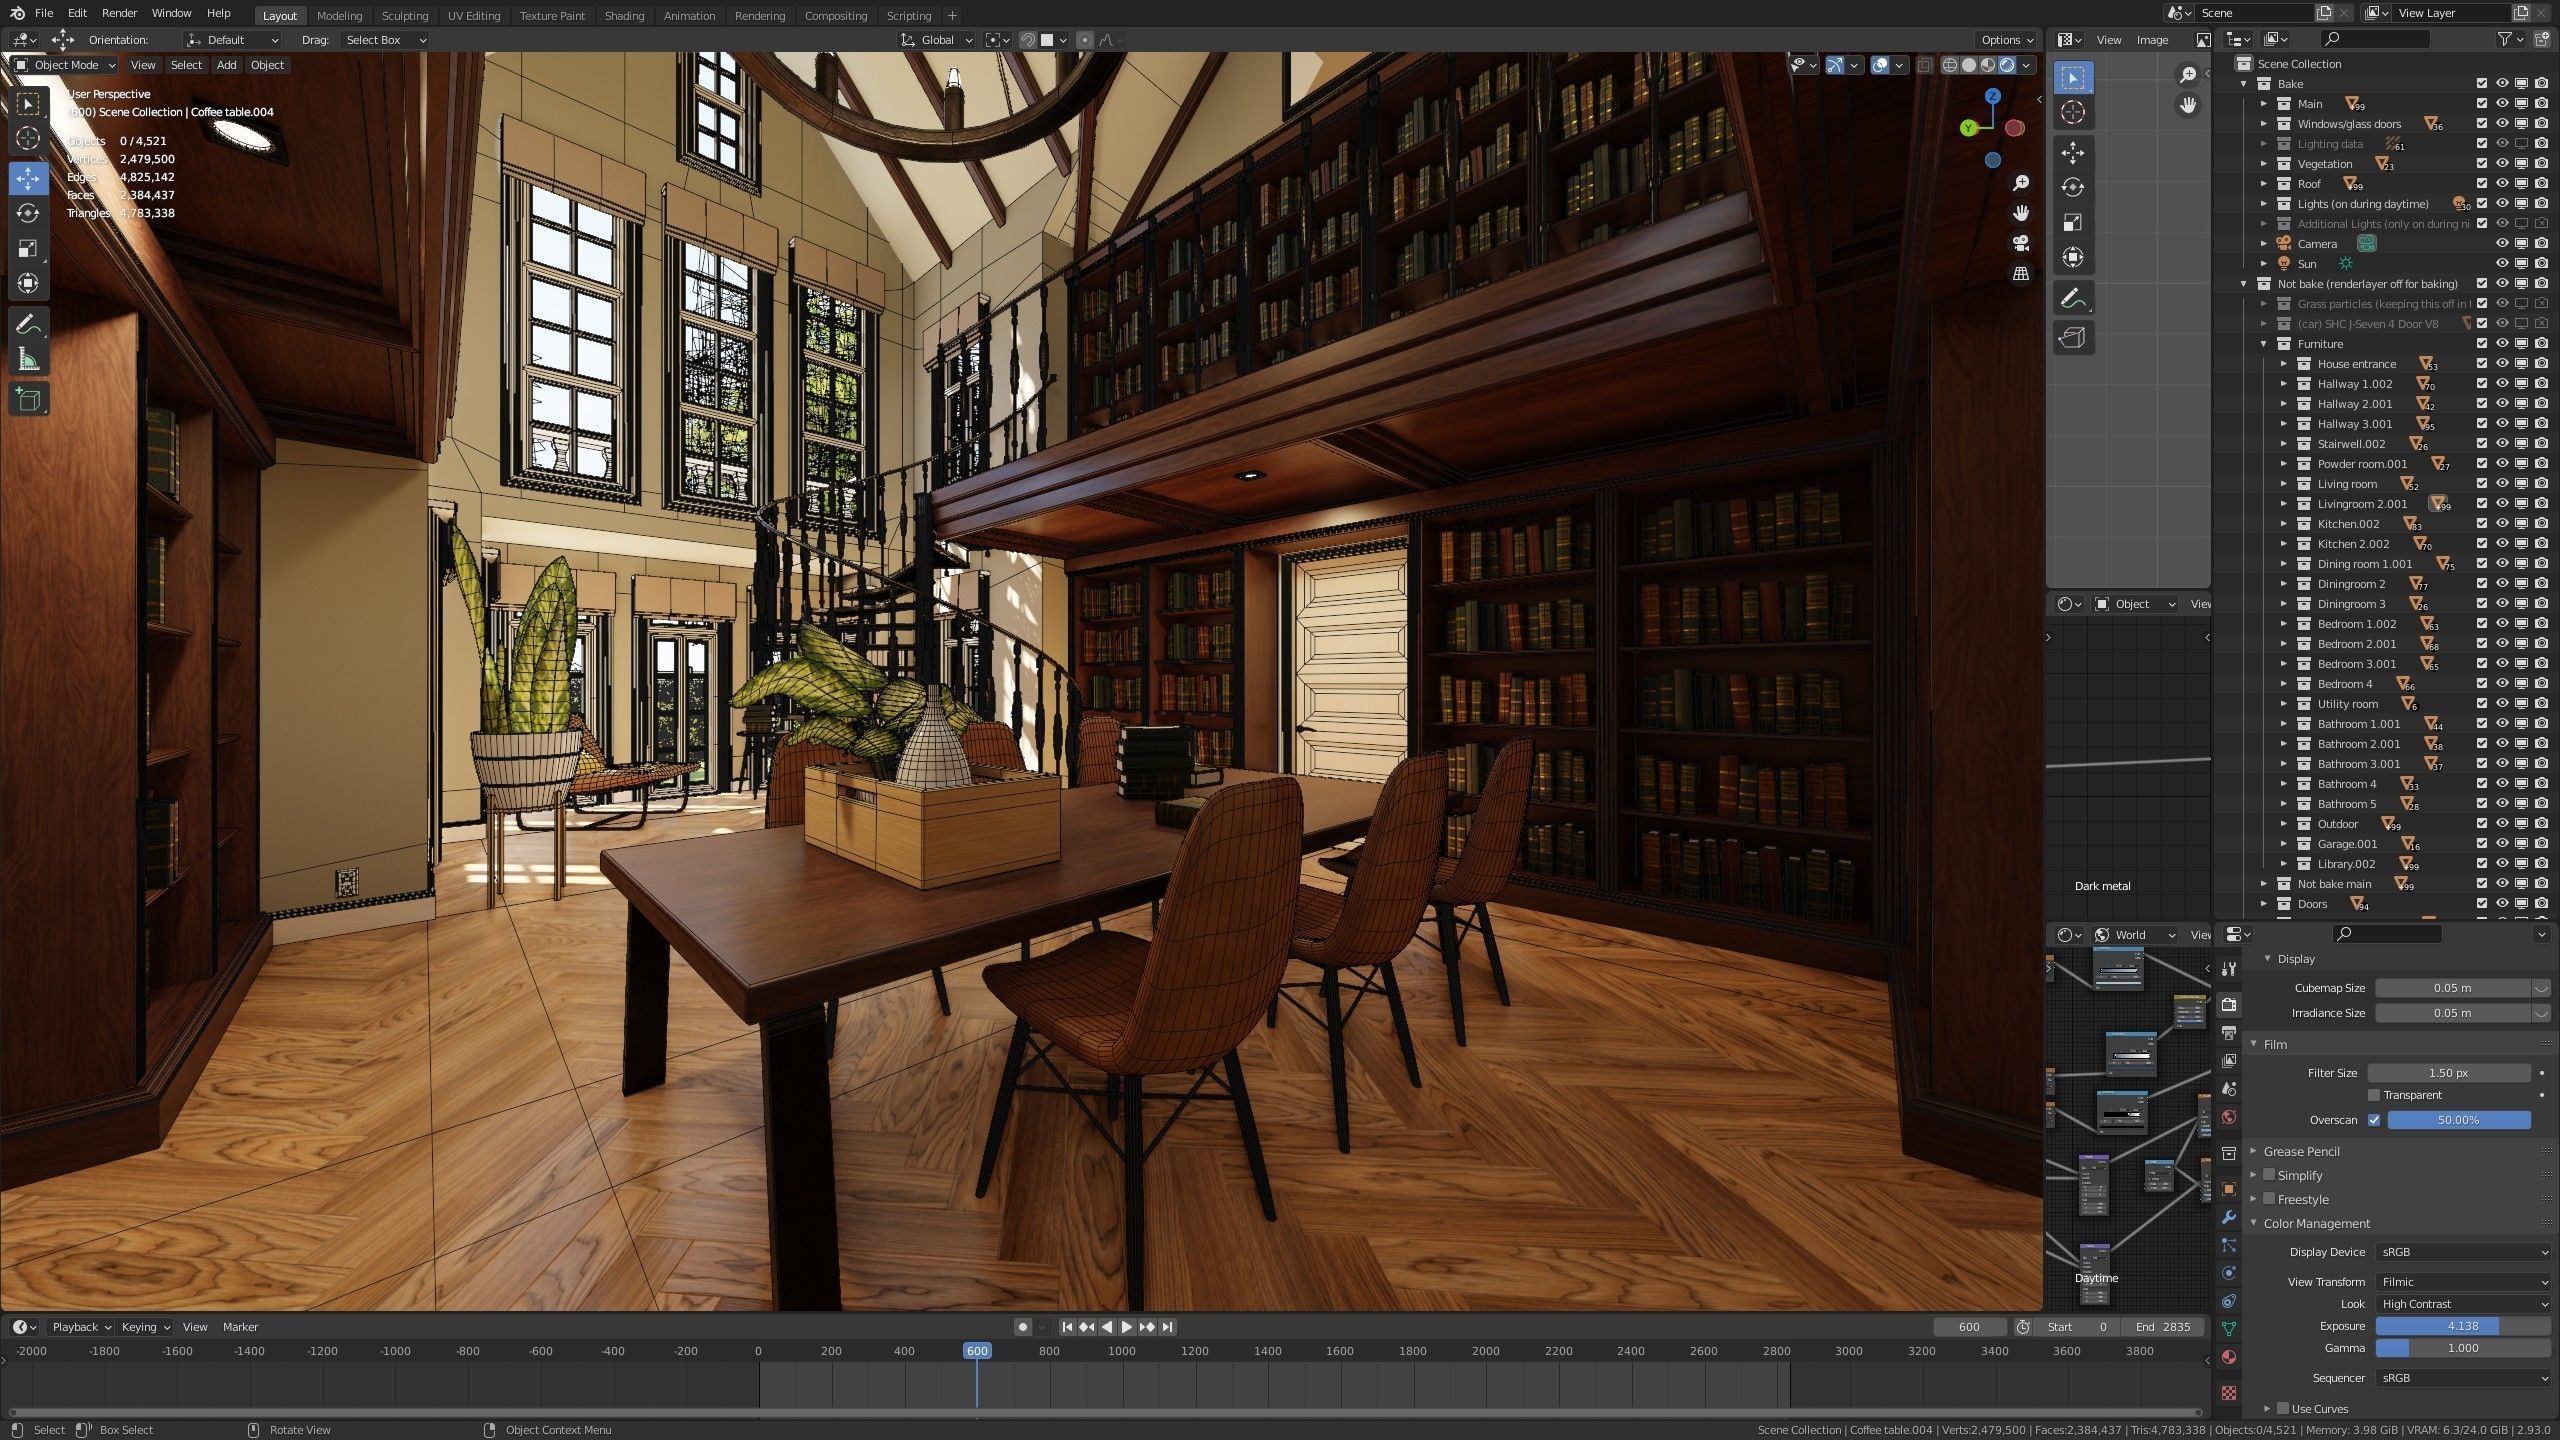
Task: Click the play animation button
Action: (1127, 1327)
